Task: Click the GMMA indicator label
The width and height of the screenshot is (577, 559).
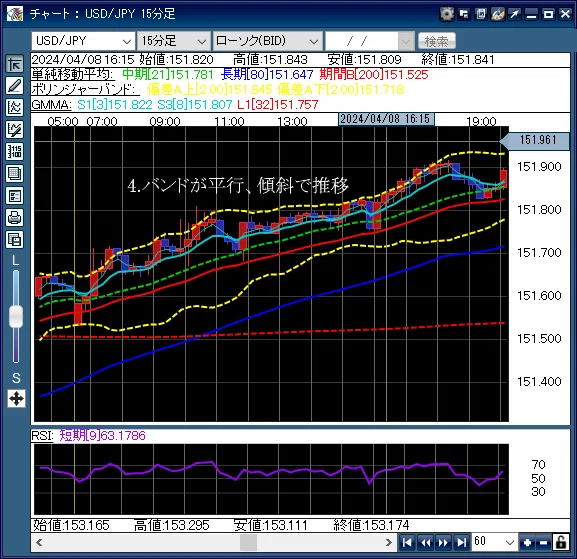Action: [x=51, y=105]
